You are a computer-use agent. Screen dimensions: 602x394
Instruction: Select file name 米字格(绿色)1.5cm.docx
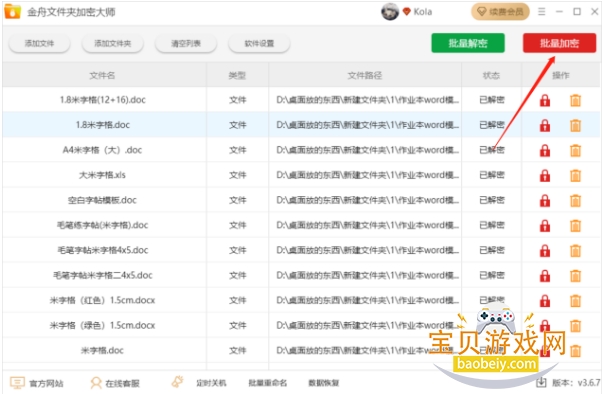(x=103, y=326)
